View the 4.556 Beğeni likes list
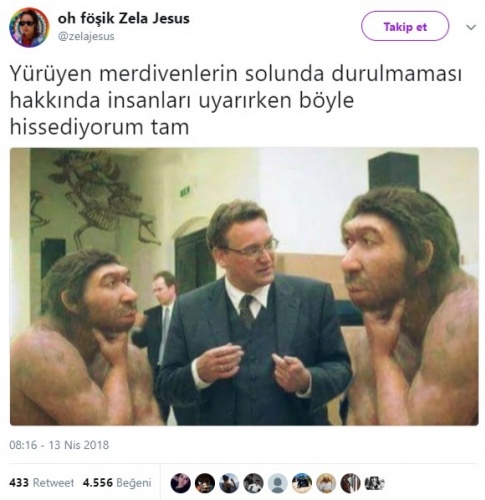 tap(117, 483)
